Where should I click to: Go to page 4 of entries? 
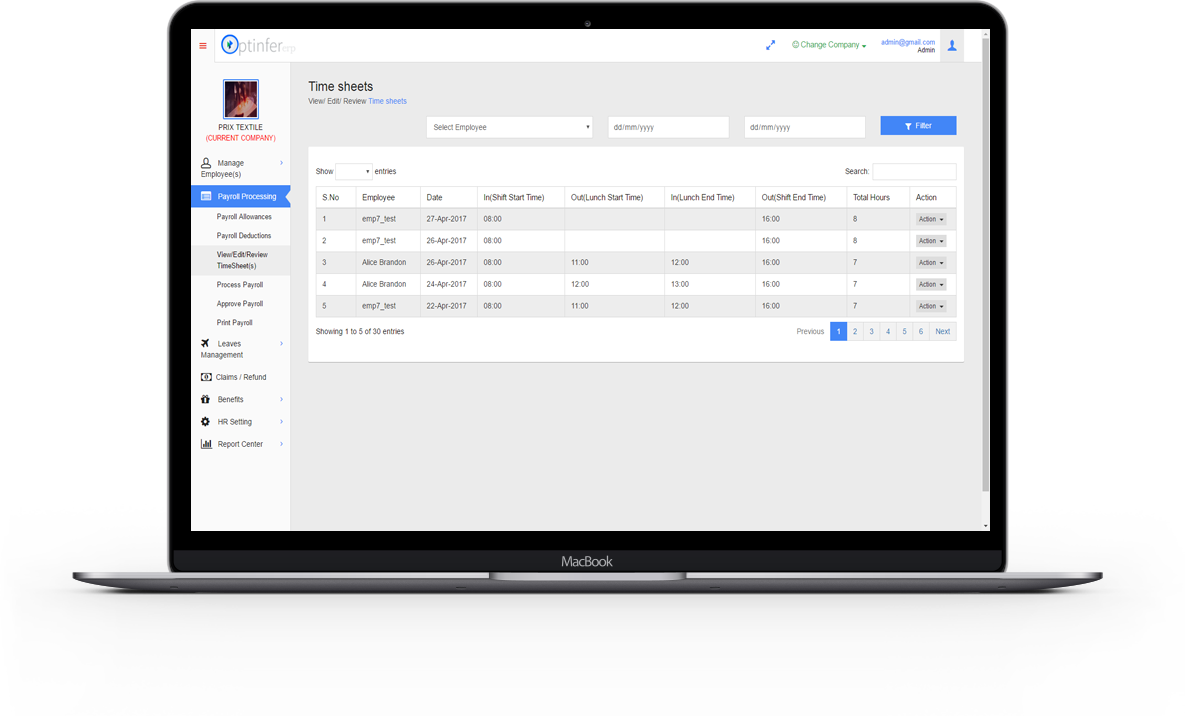pos(888,331)
